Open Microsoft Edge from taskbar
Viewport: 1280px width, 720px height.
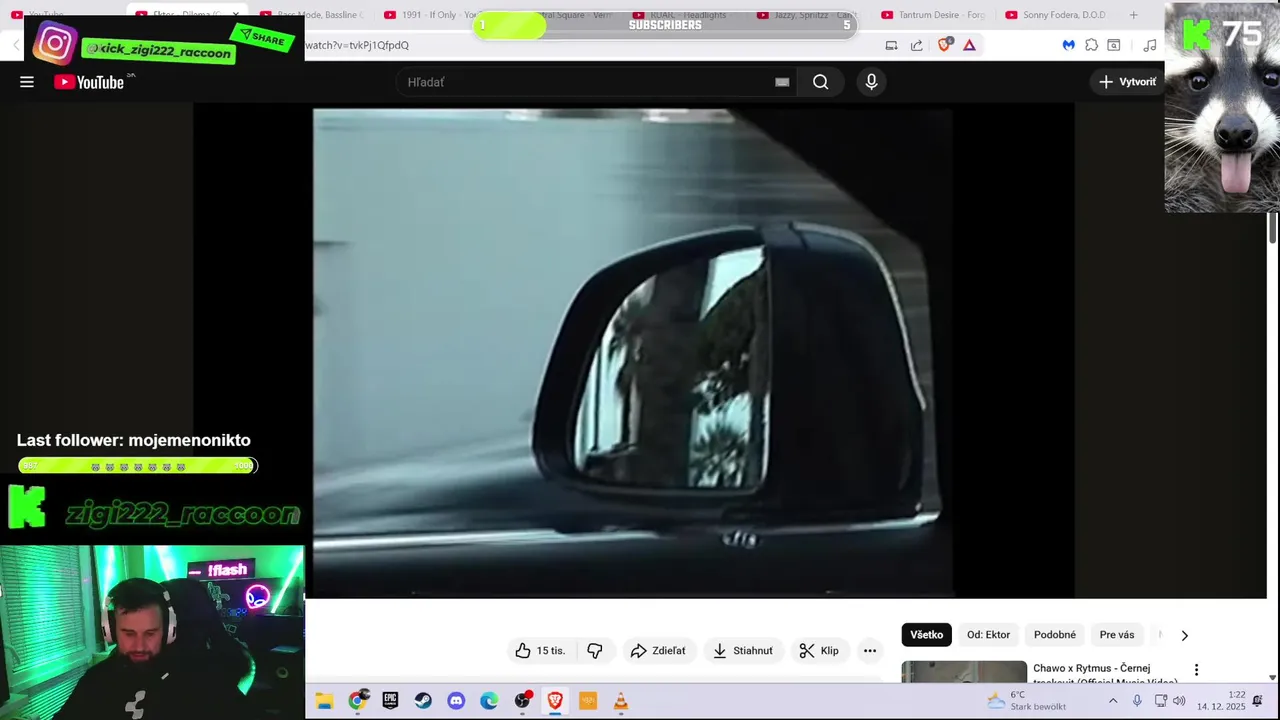tap(489, 701)
